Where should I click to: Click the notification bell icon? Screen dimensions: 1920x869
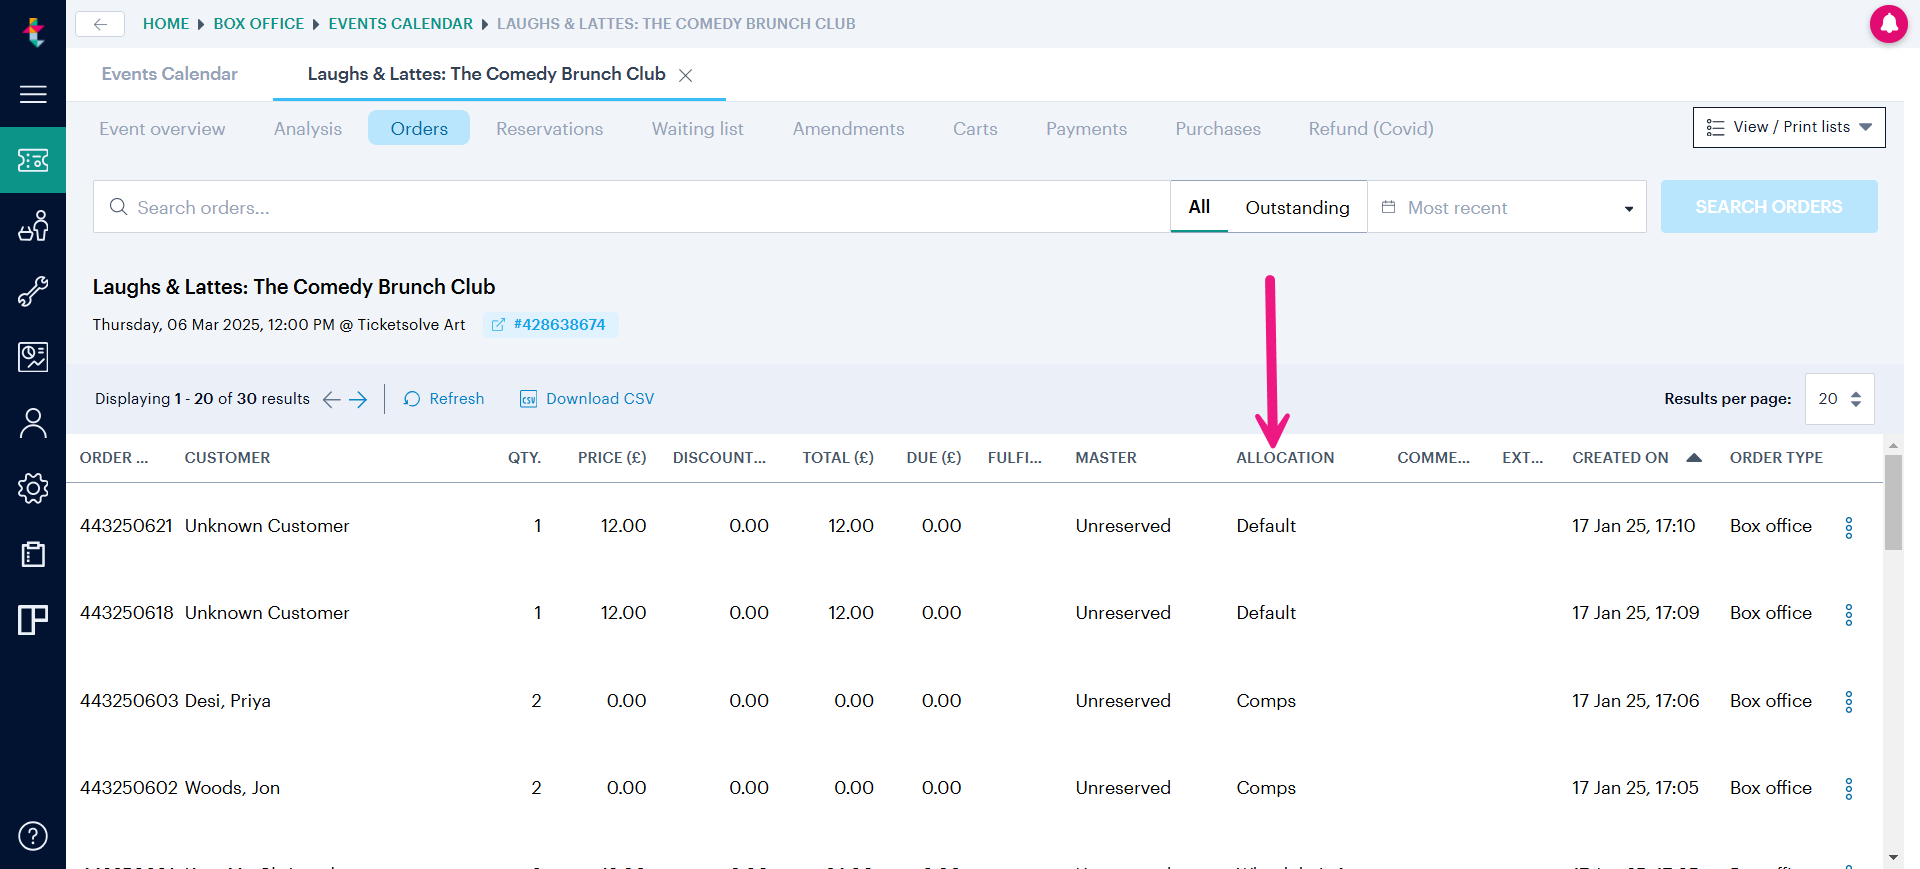click(x=1888, y=24)
